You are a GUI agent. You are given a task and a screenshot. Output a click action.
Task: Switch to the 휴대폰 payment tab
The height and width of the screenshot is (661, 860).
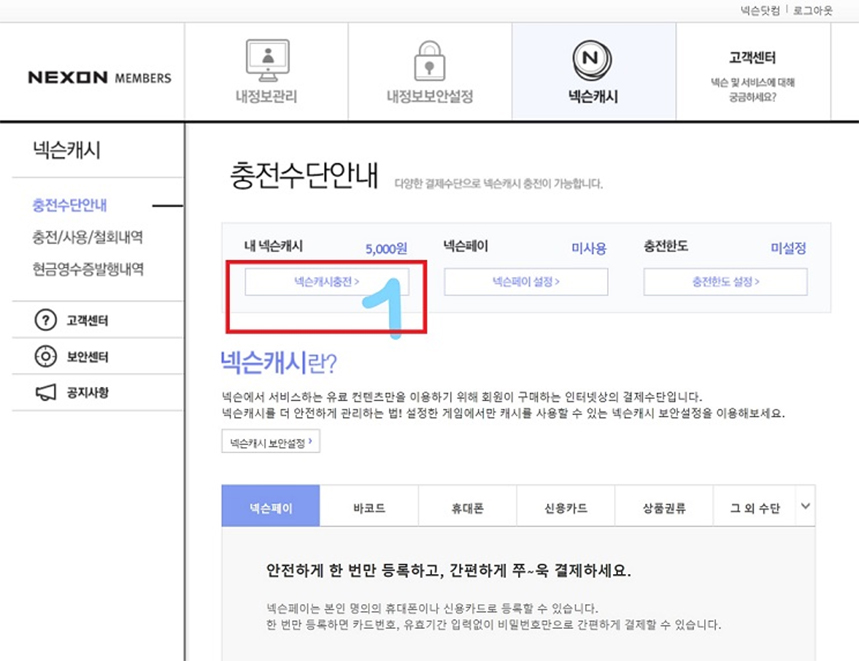[x=467, y=506]
